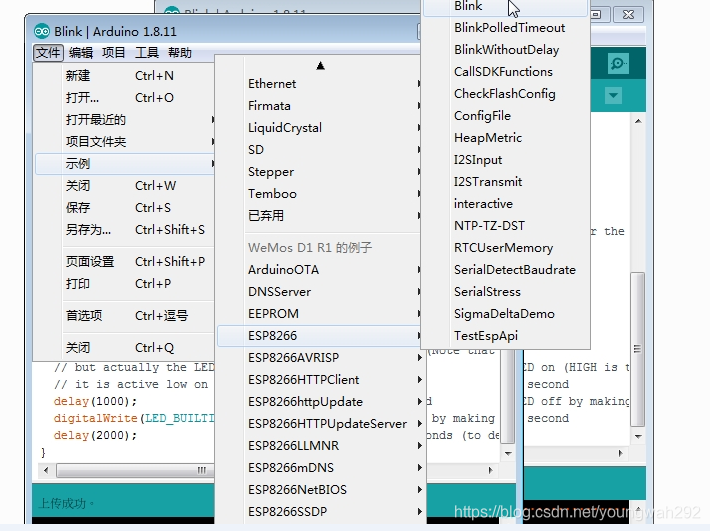Select the NTP-TZ-DST example
The width and height of the screenshot is (710, 531).
coord(506,226)
